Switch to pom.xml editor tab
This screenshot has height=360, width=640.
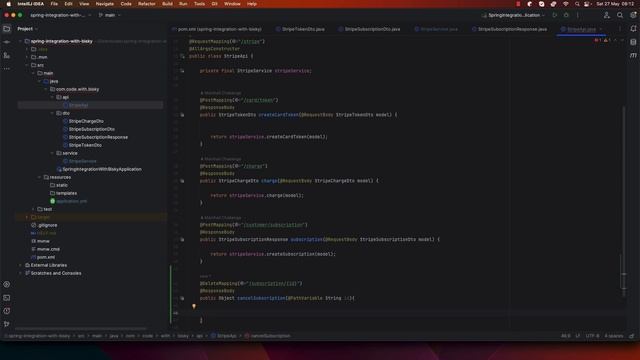217,29
